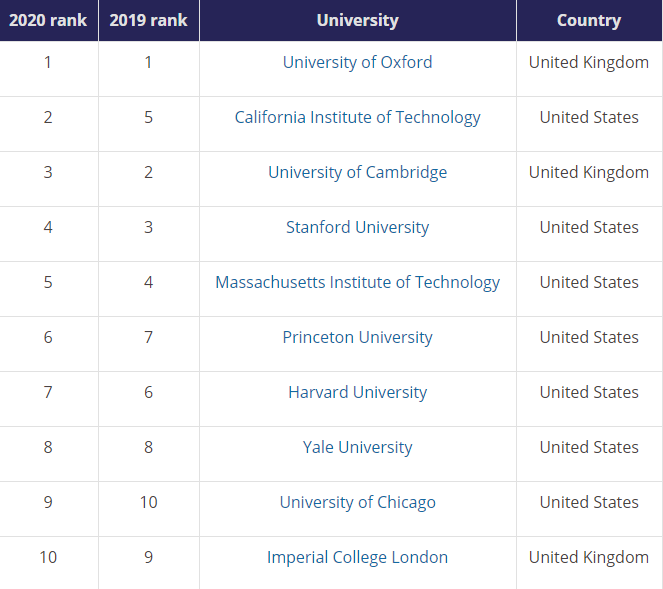The height and width of the screenshot is (589, 663).
Task: Click United States in Stanford's row
Action: click(589, 227)
